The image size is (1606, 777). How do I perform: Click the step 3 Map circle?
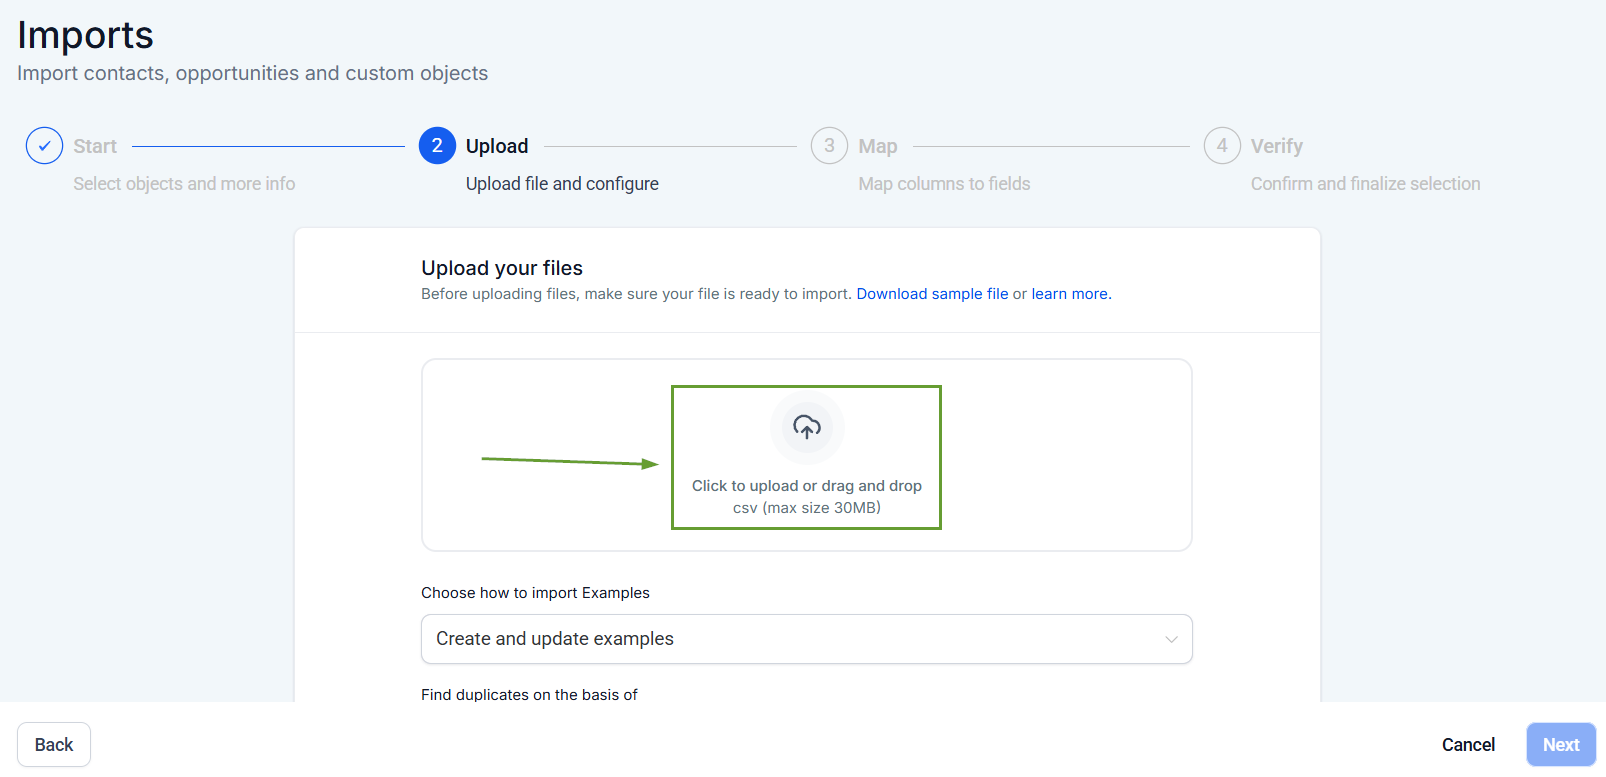point(829,146)
